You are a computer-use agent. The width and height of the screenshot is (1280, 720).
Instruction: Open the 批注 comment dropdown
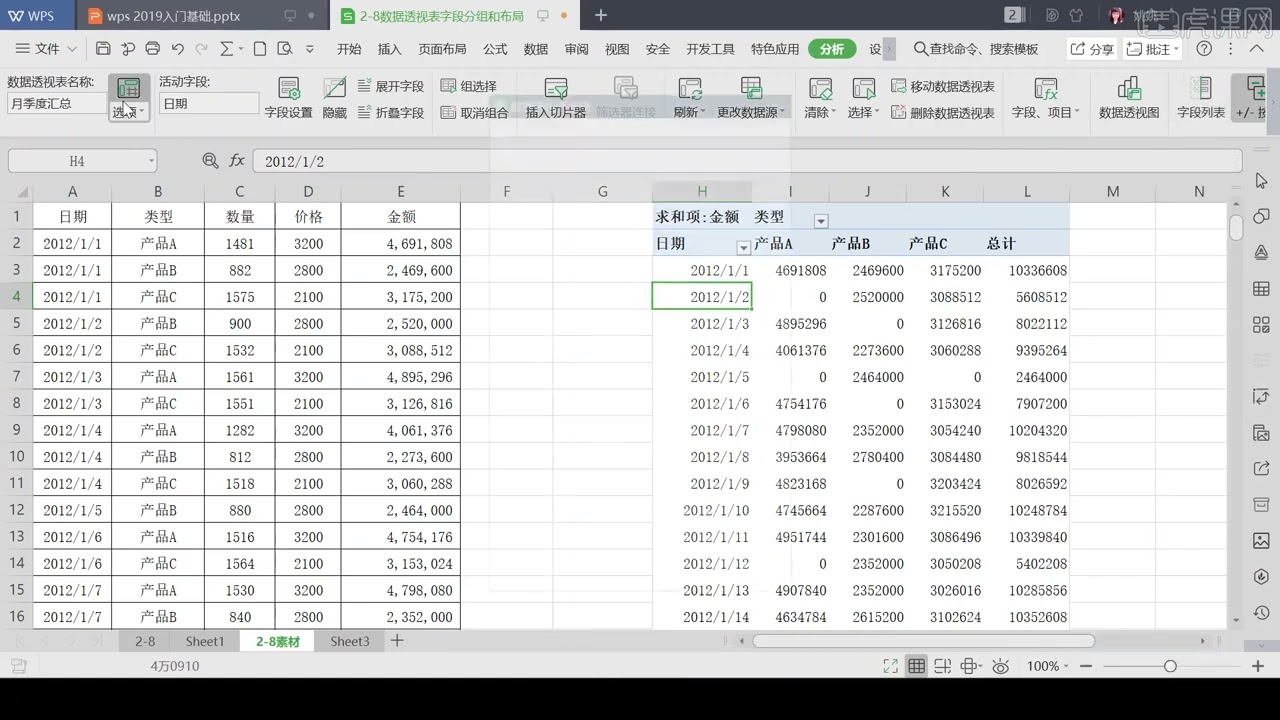(x=1153, y=49)
